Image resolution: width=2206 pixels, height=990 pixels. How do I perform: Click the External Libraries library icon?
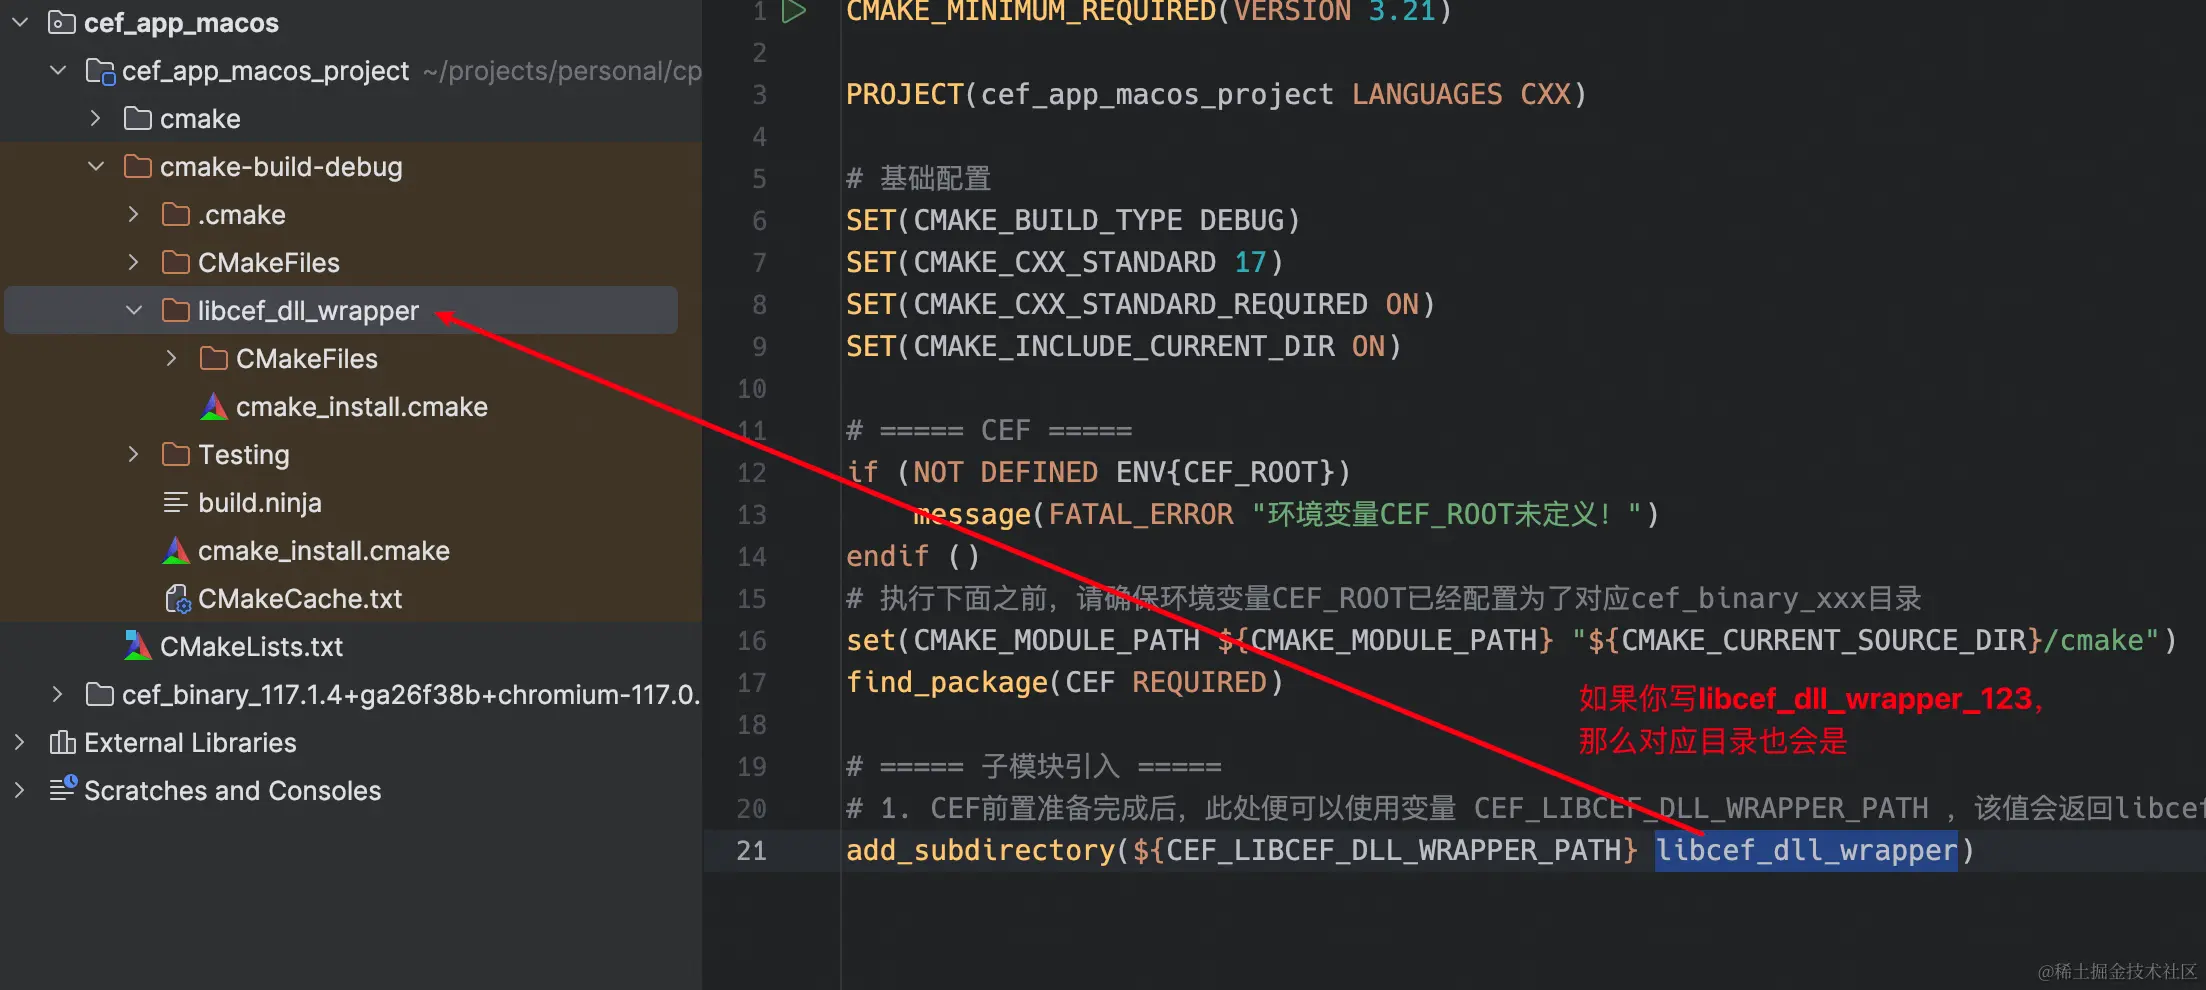pyautogui.click(x=62, y=742)
